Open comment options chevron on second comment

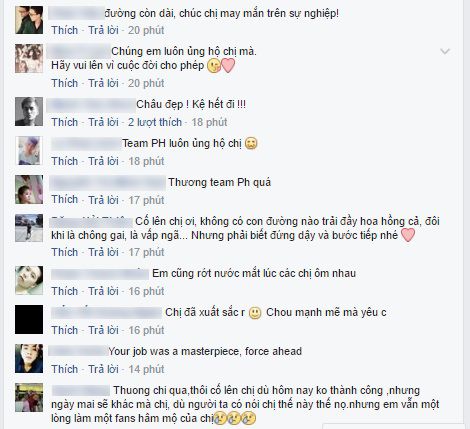click(445, 51)
